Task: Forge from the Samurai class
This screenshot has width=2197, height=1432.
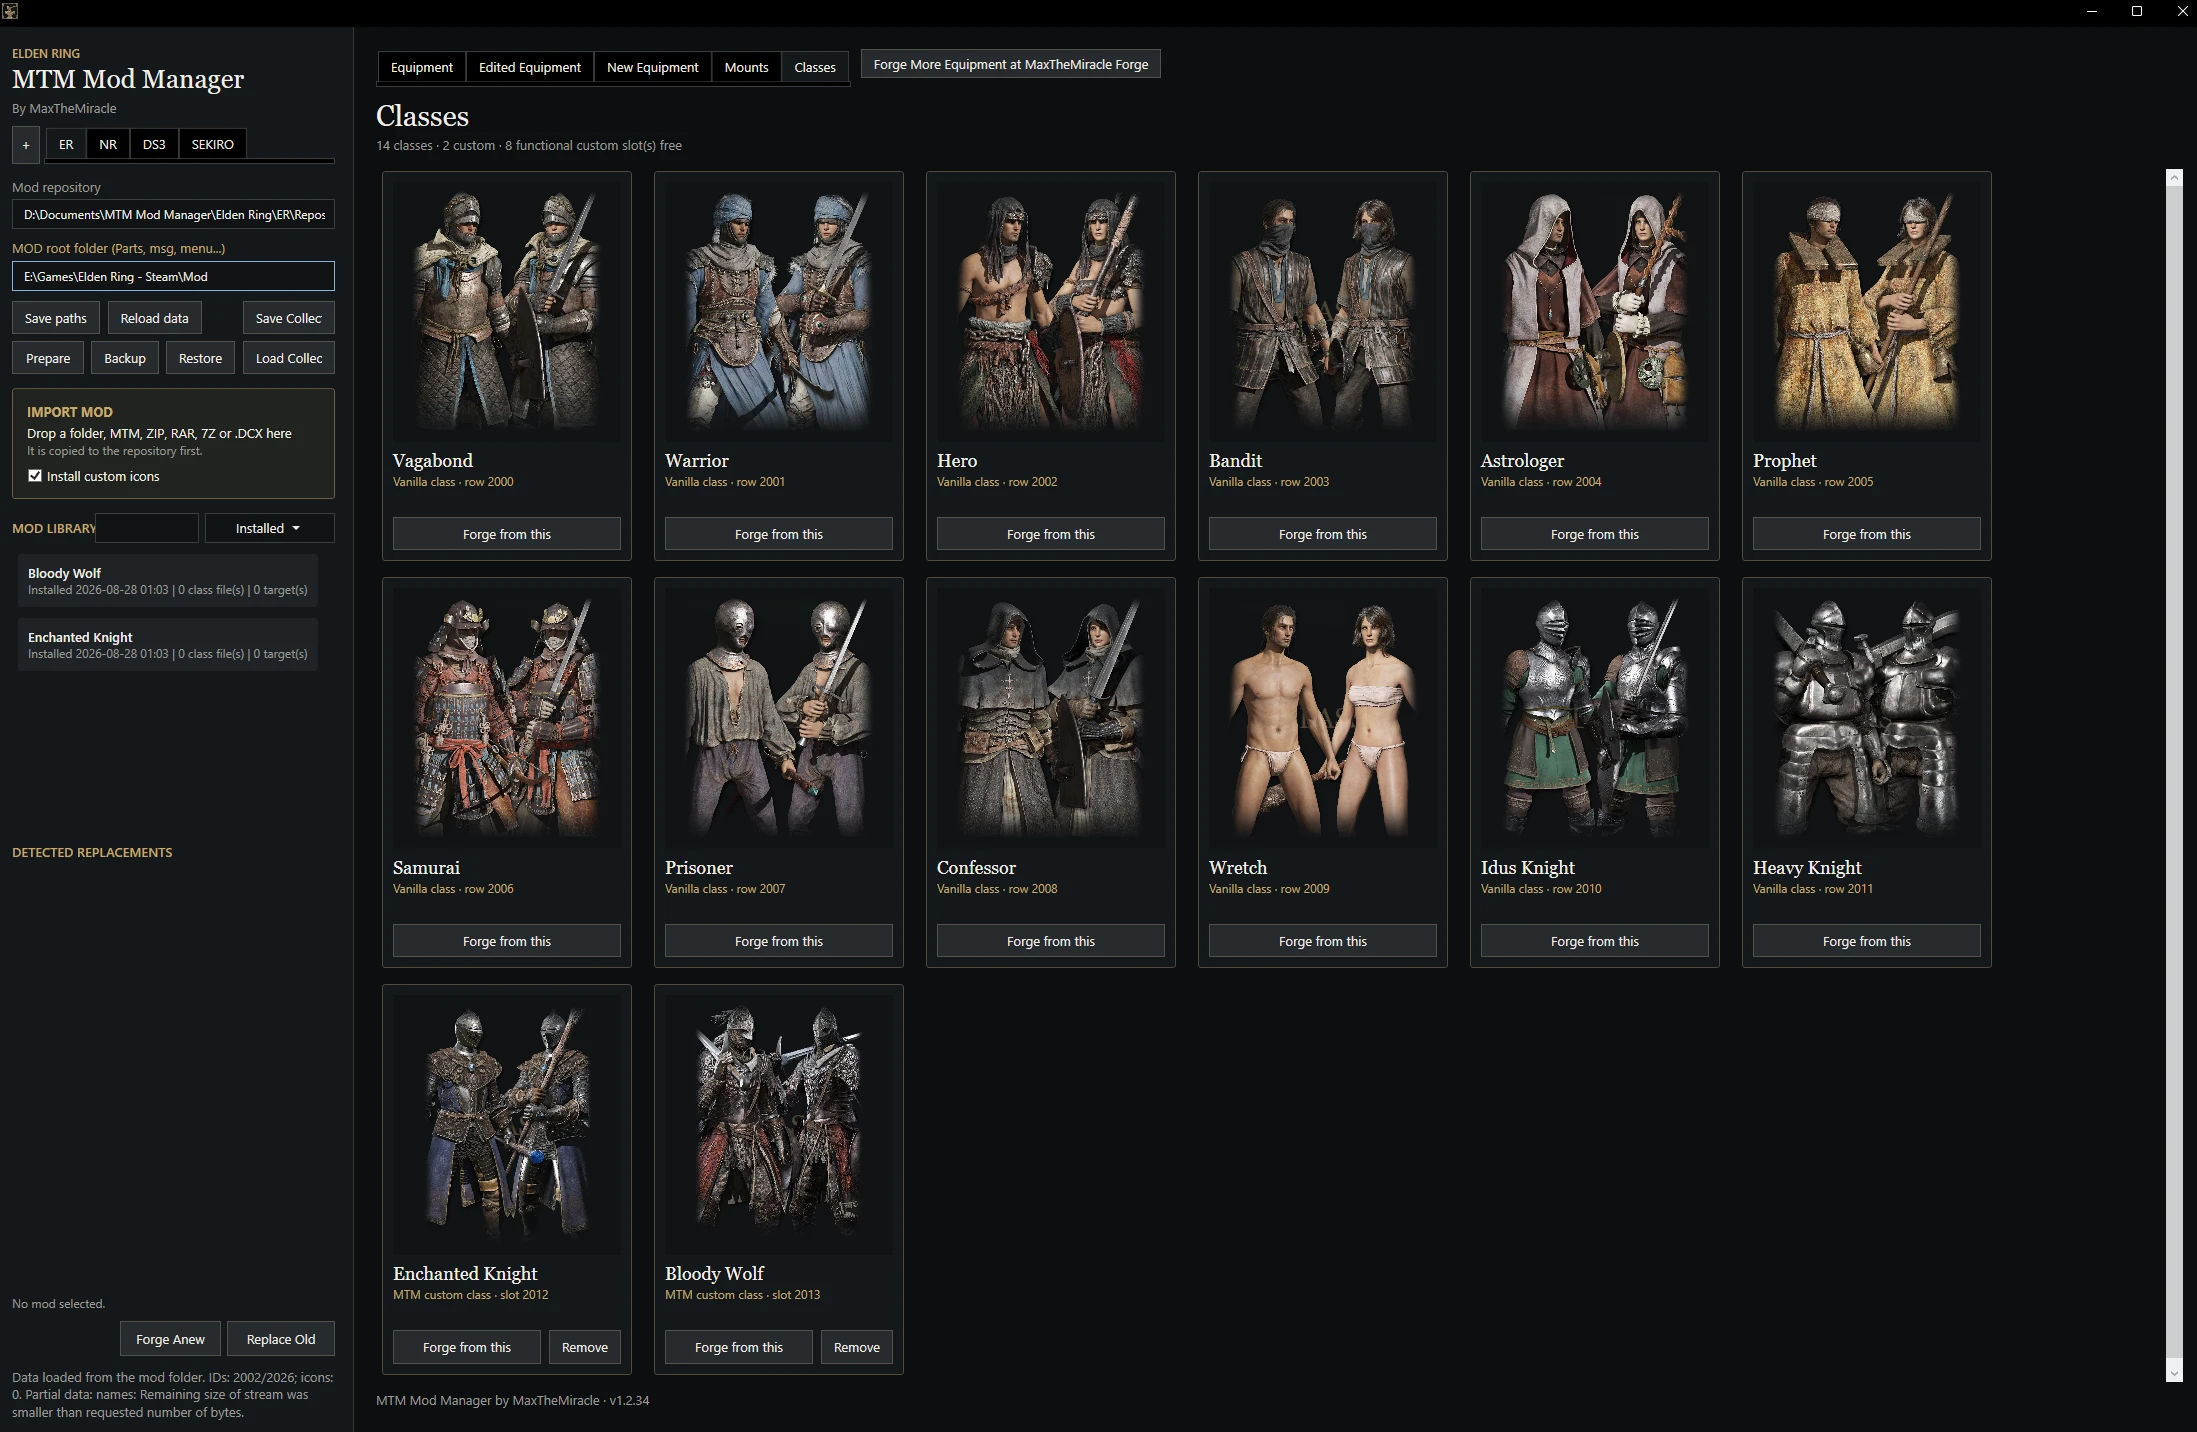Action: tap(507, 941)
